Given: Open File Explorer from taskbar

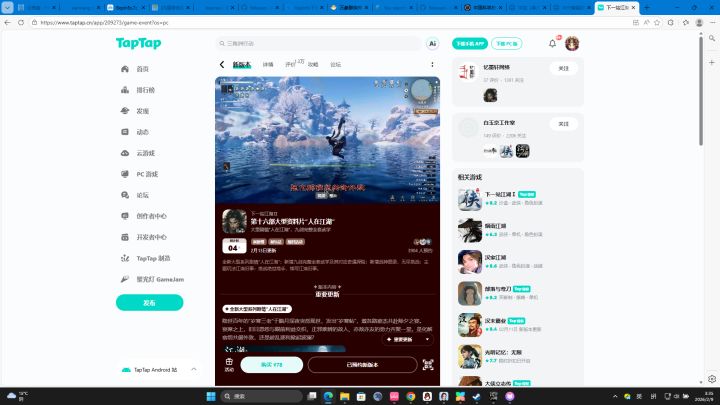Looking at the screenshot, I should (x=345, y=396).
